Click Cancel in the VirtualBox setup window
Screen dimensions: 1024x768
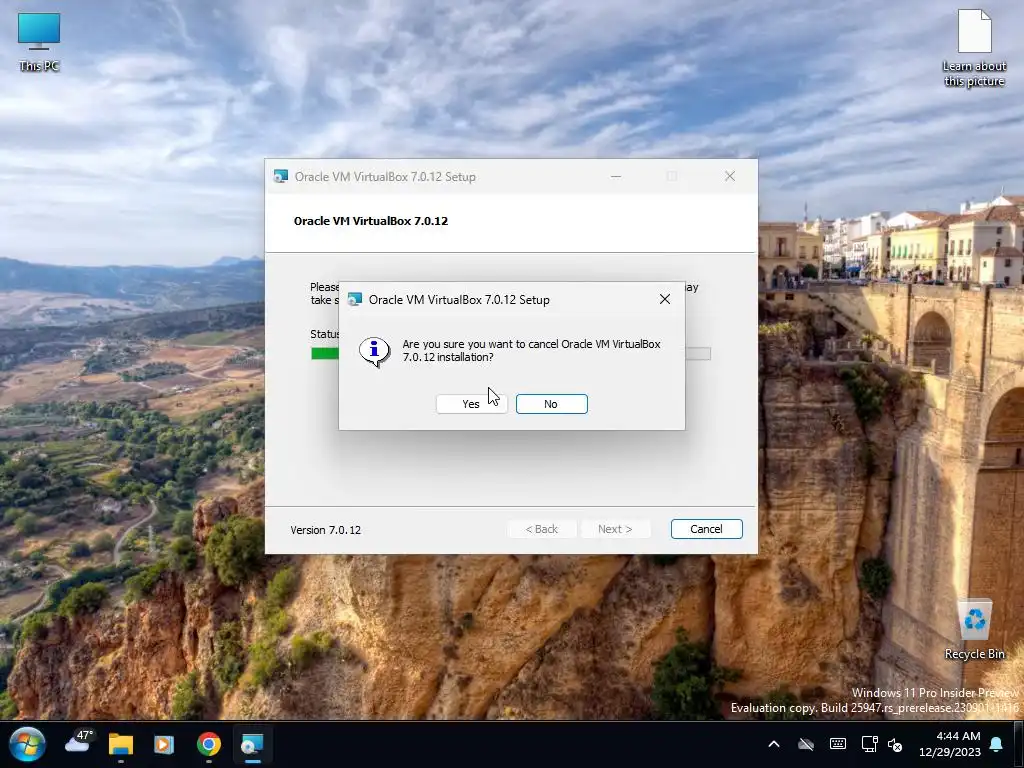click(706, 529)
